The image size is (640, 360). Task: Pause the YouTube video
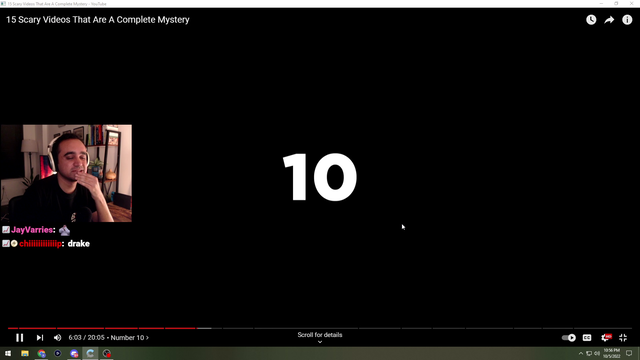click(x=20, y=338)
